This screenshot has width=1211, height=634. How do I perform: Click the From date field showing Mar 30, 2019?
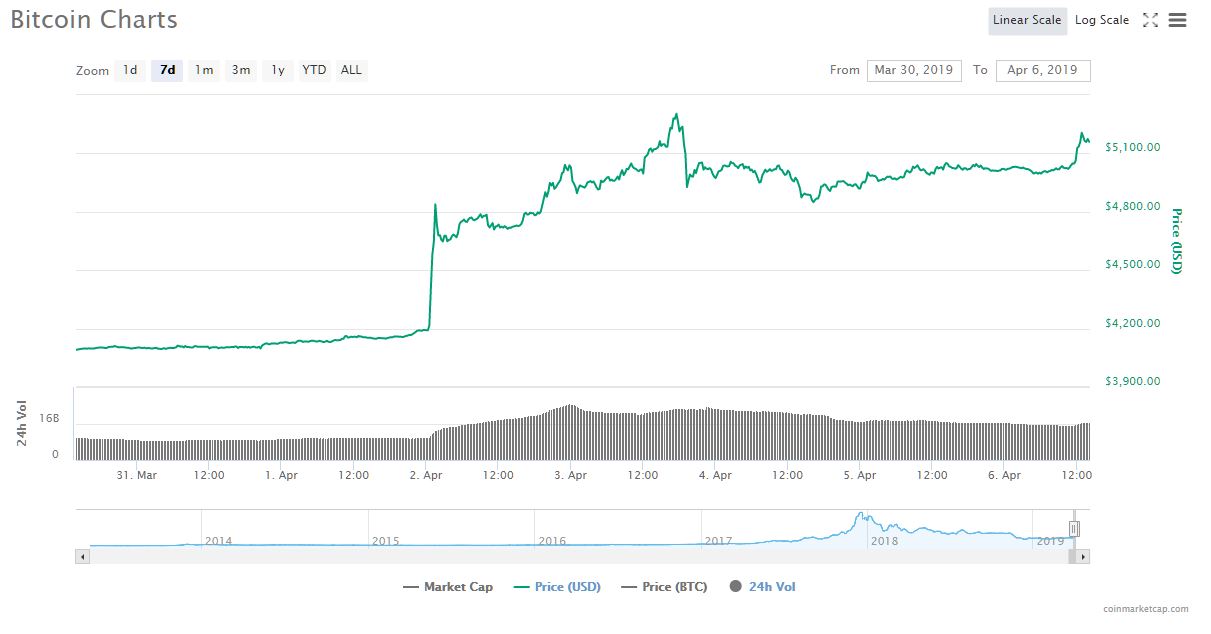pos(914,70)
